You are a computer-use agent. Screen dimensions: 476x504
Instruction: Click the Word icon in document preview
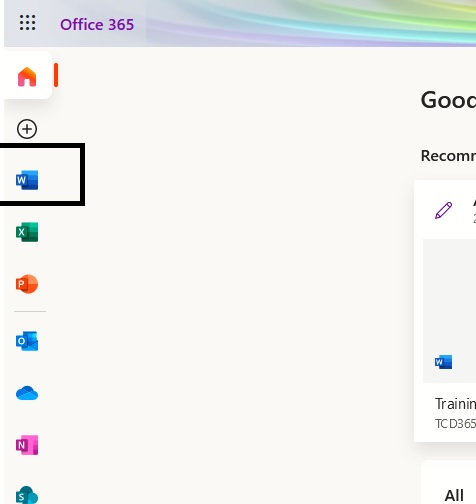(444, 362)
